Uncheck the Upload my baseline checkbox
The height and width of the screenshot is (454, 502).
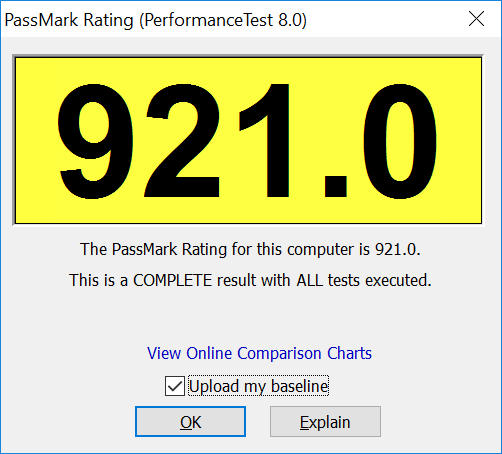pyautogui.click(x=175, y=386)
